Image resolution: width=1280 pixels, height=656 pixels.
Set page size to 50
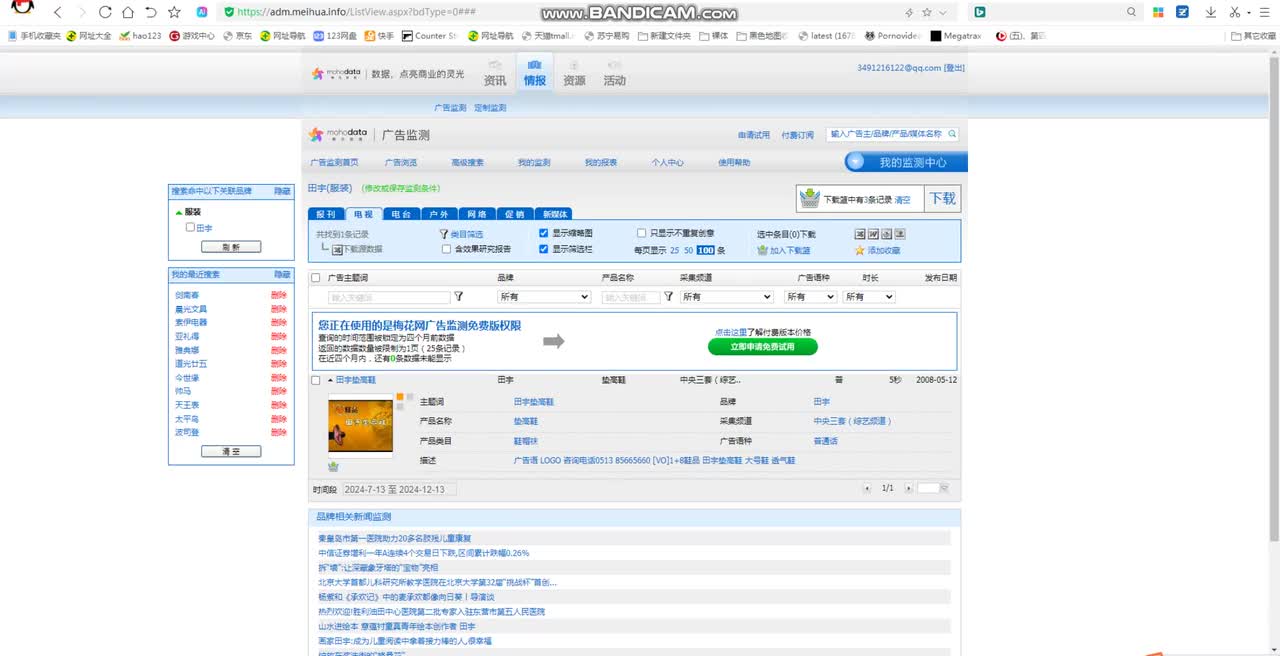pos(688,250)
